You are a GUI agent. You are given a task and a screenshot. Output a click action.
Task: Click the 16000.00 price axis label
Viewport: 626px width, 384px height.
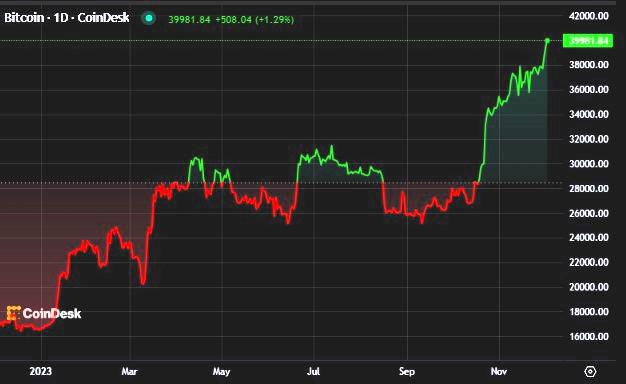coord(589,336)
